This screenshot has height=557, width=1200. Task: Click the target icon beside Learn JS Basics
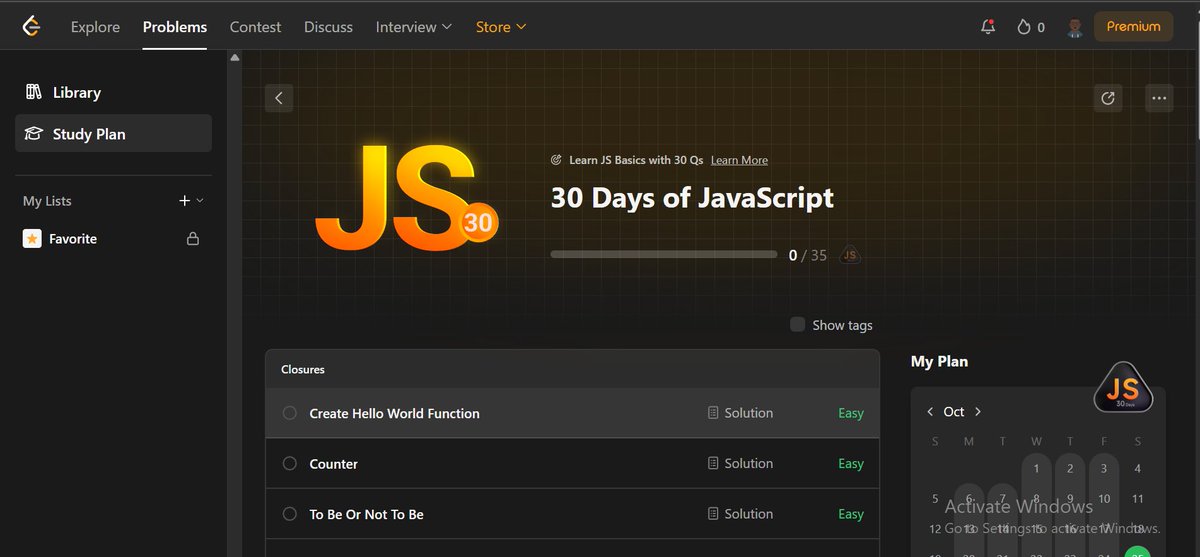[557, 160]
